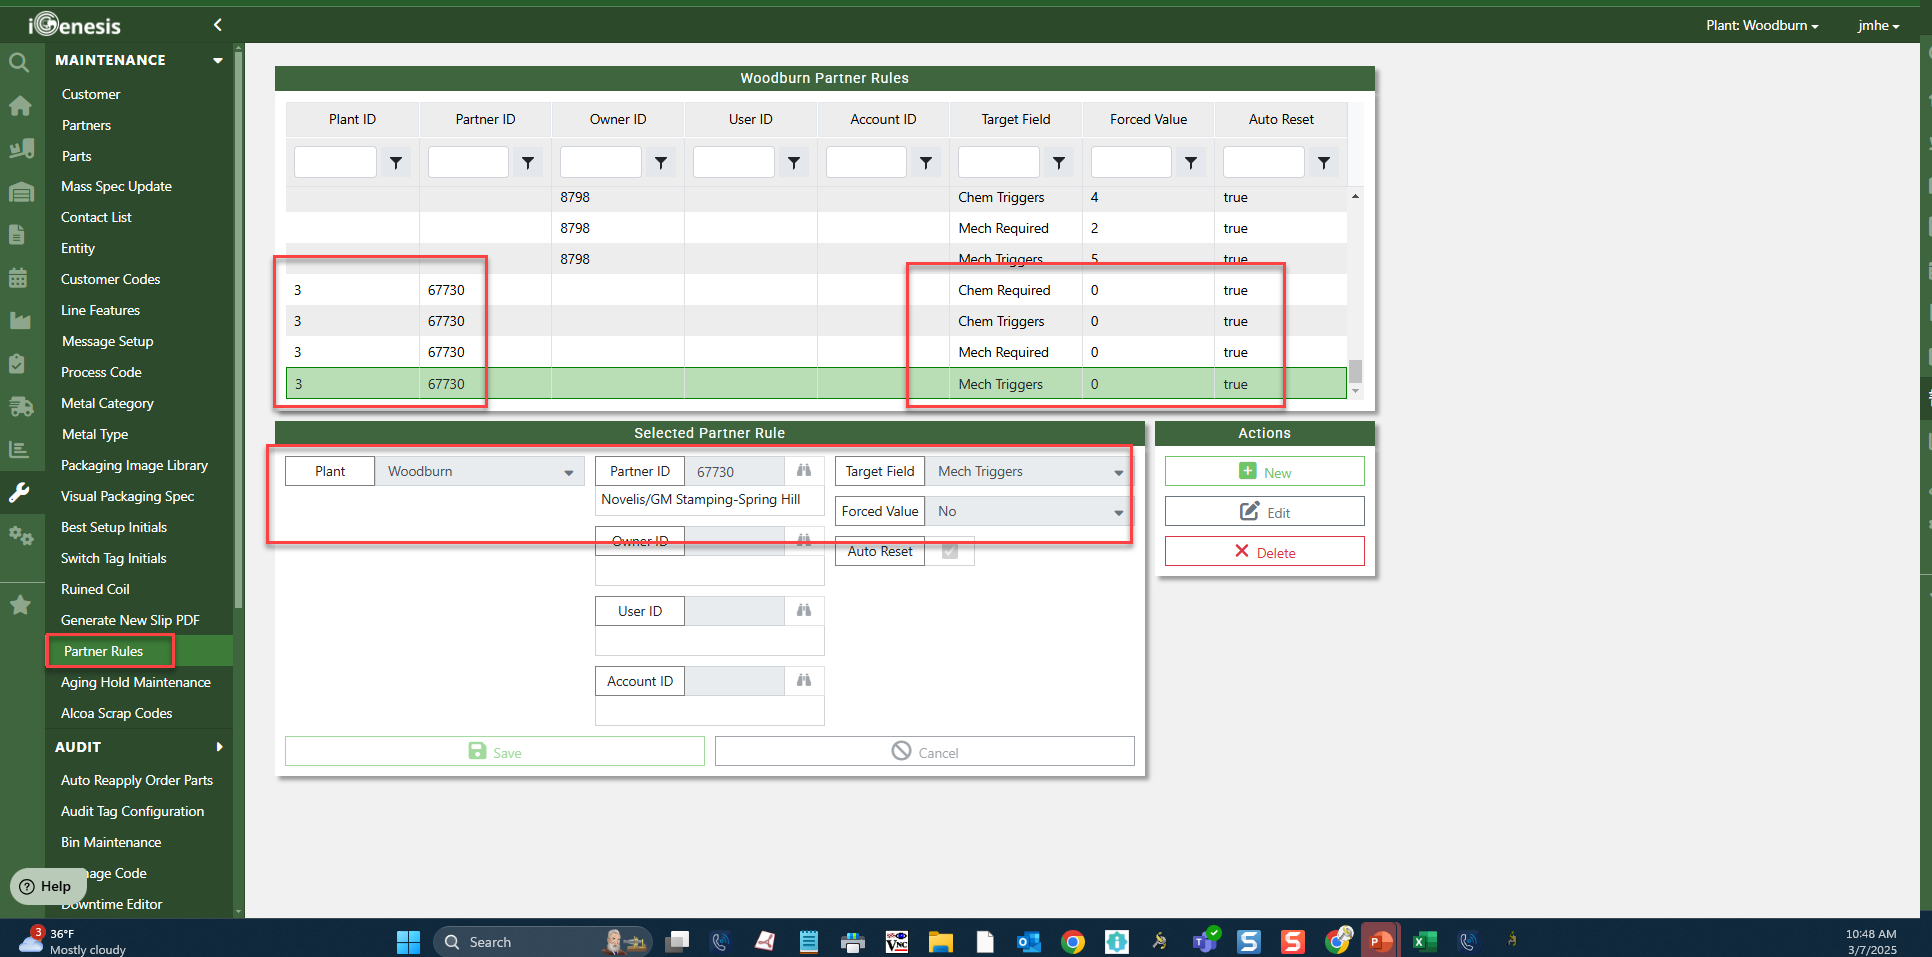1932x957 pixels.
Task: Open the warehouse icon in sidebar
Action: (x=21, y=192)
